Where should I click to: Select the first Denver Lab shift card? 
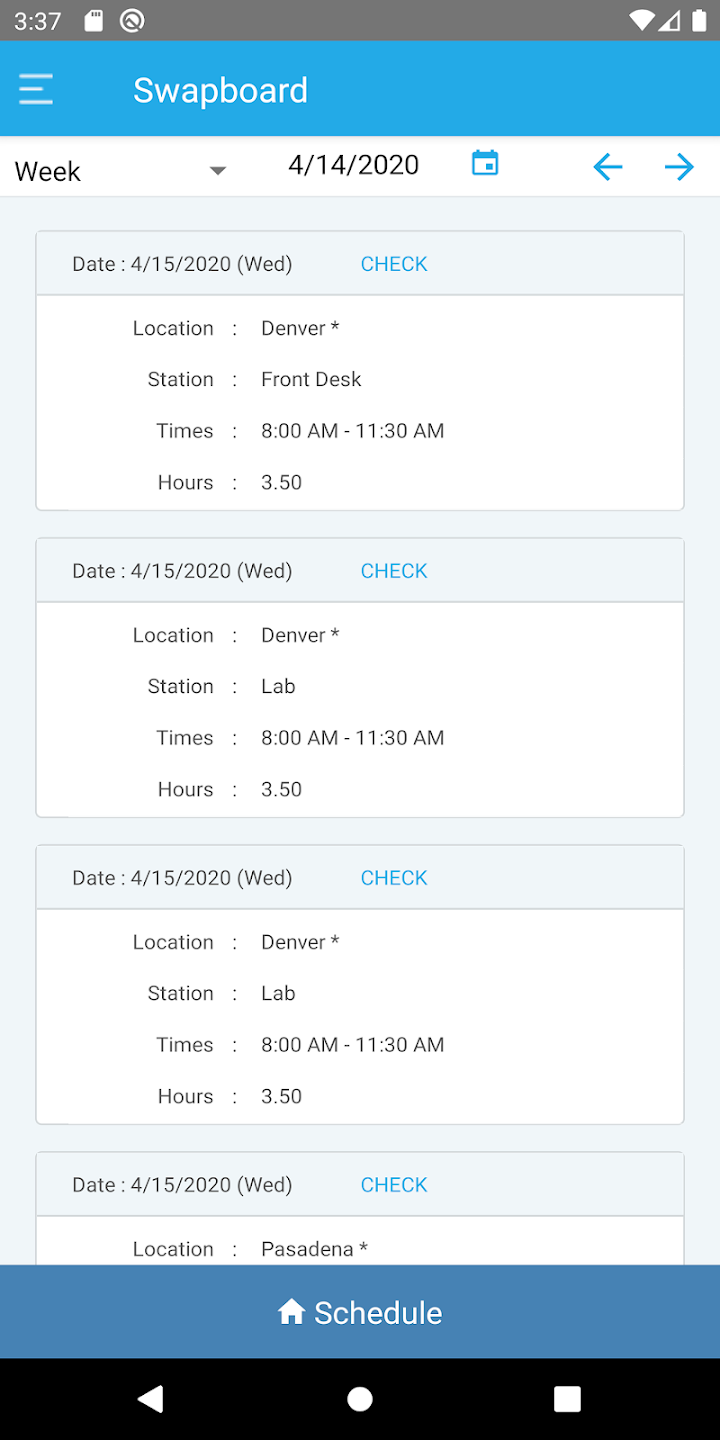coord(360,711)
